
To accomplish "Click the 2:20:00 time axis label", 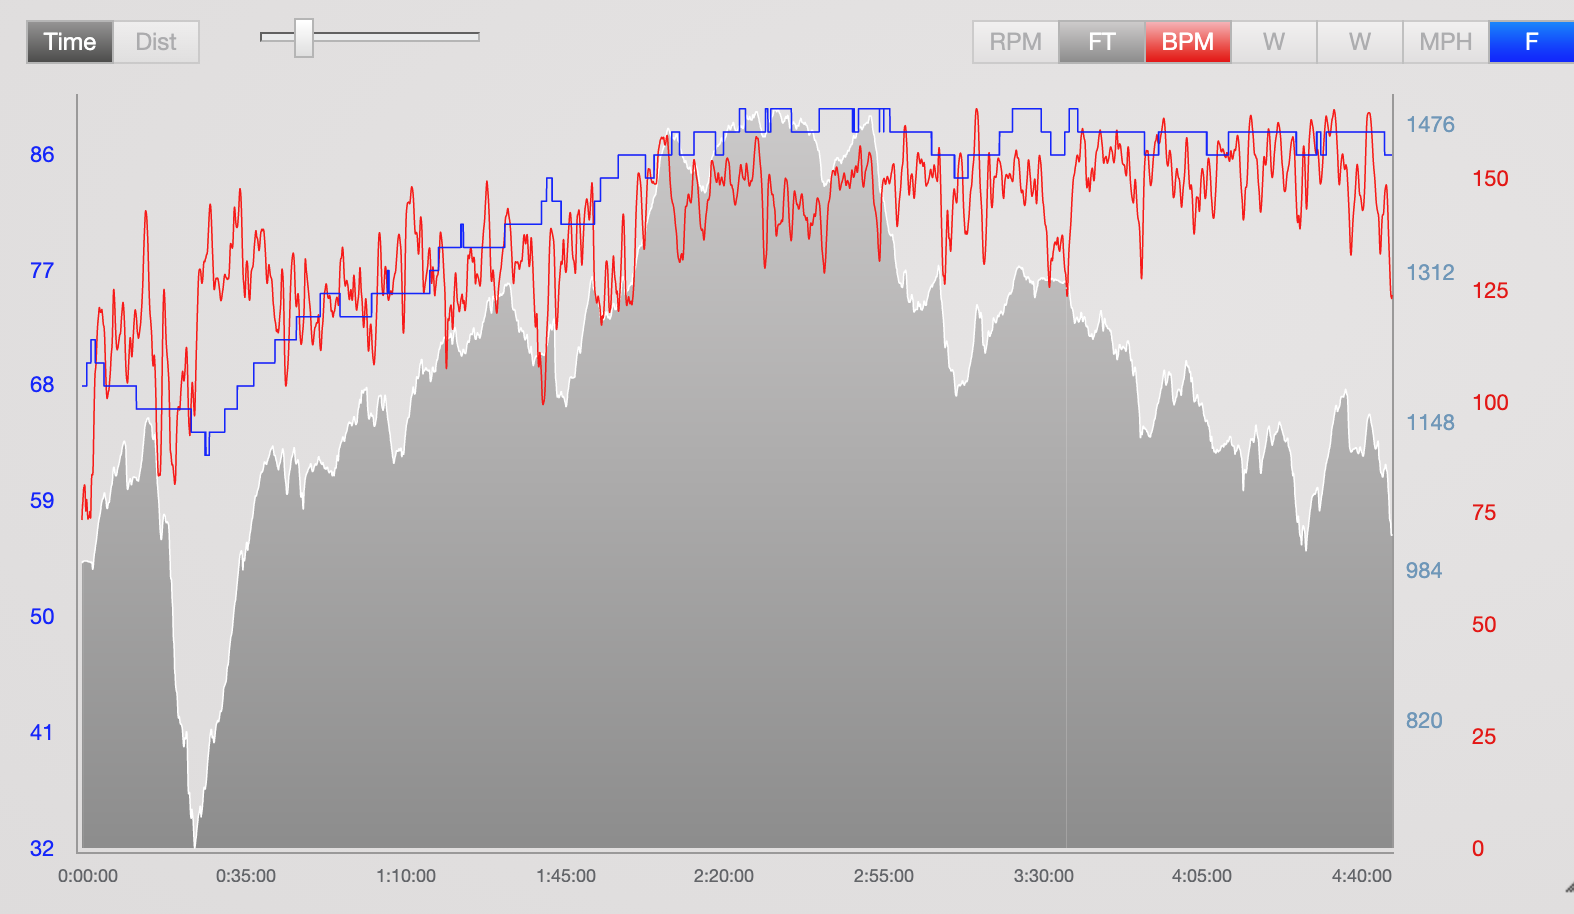I will [724, 876].
